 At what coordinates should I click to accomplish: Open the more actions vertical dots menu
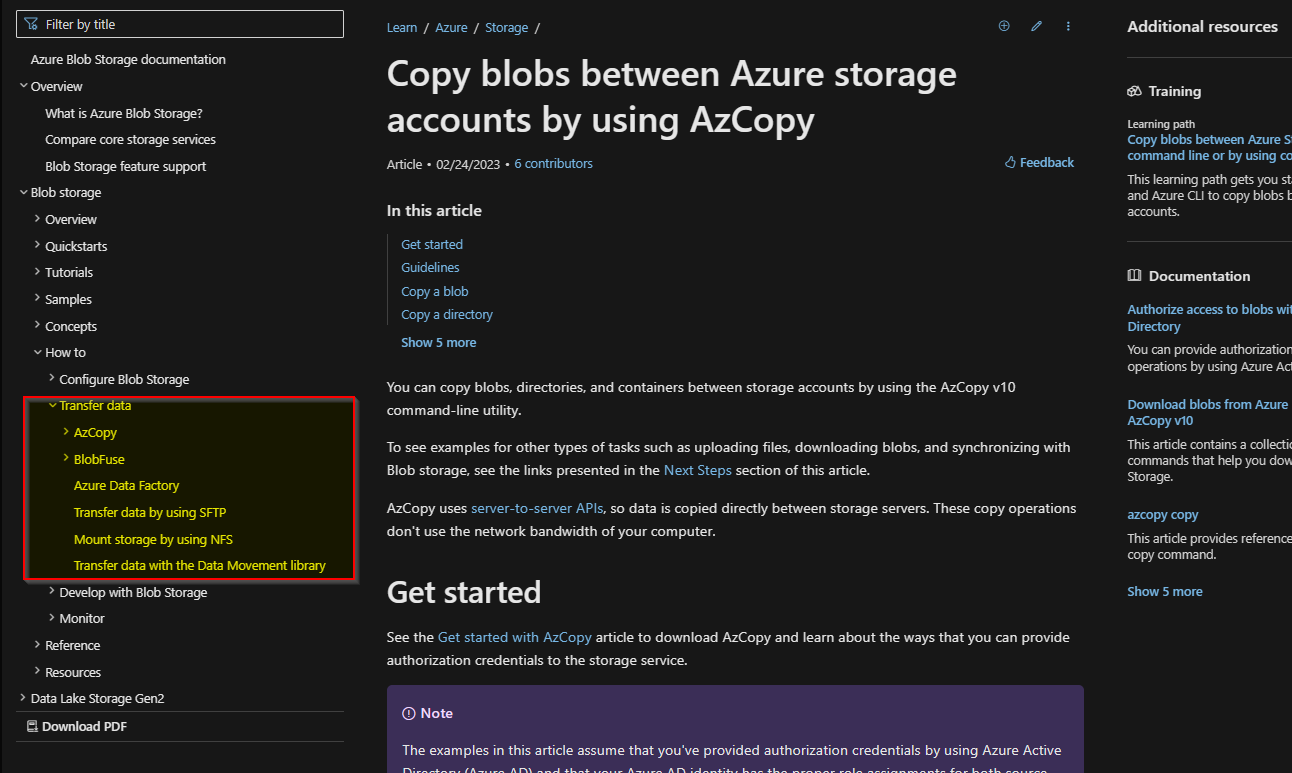pos(1068,26)
